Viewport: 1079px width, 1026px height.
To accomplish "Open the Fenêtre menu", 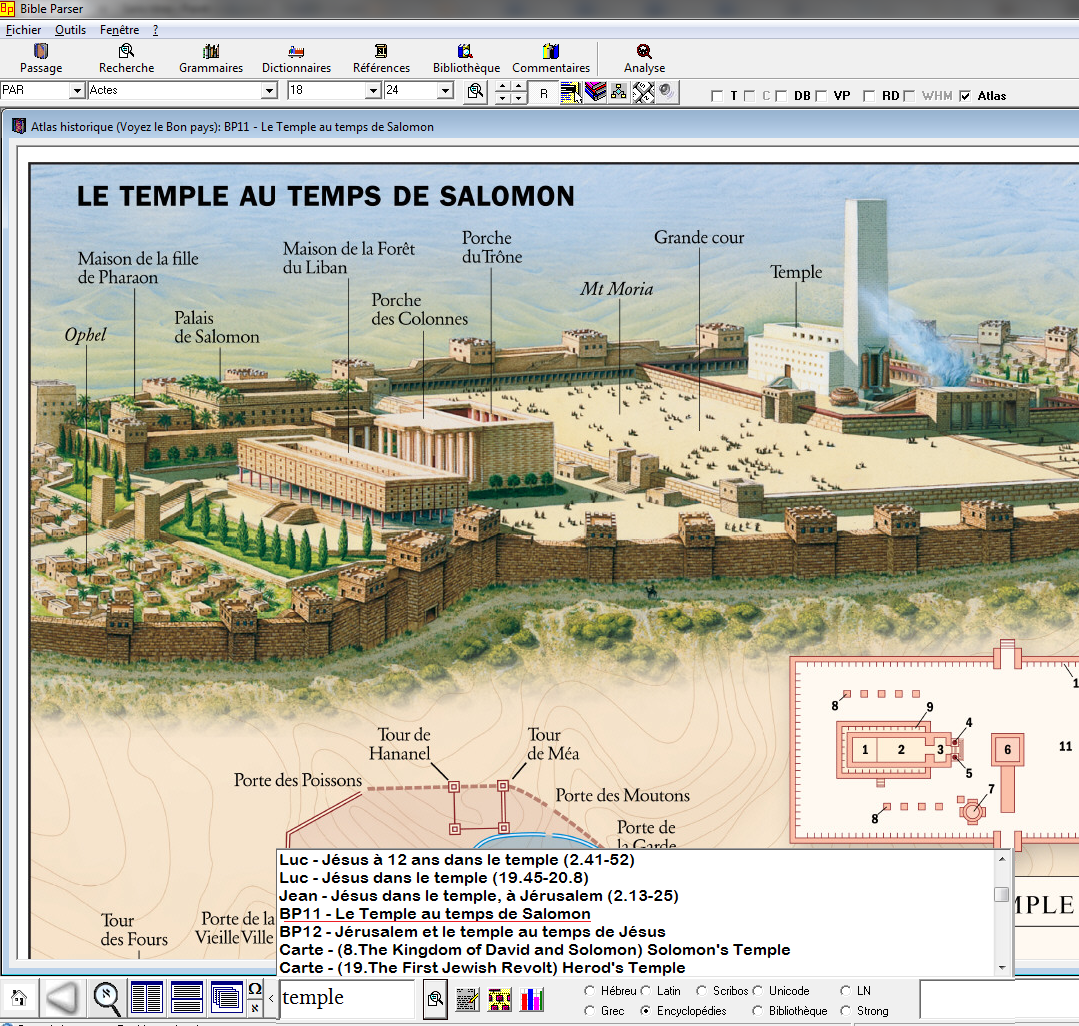I will point(119,30).
